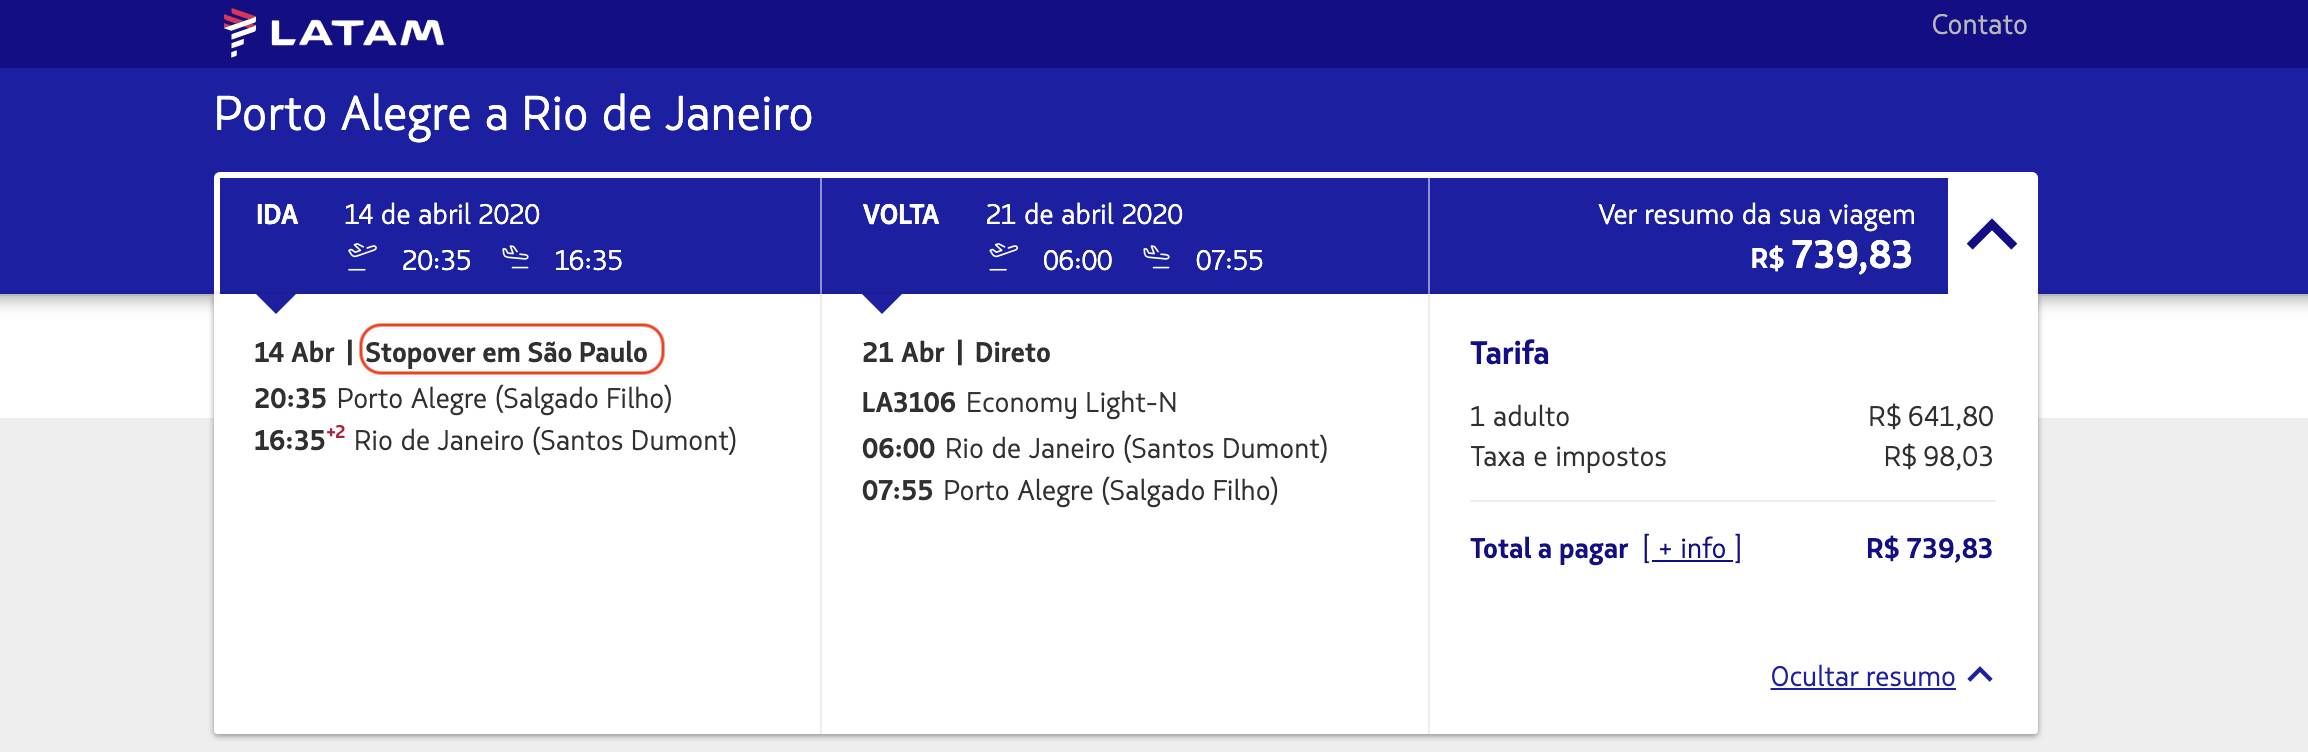2308x752 pixels.
Task: Click Ver resumo da sua viagem
Action: (1756, 215)
